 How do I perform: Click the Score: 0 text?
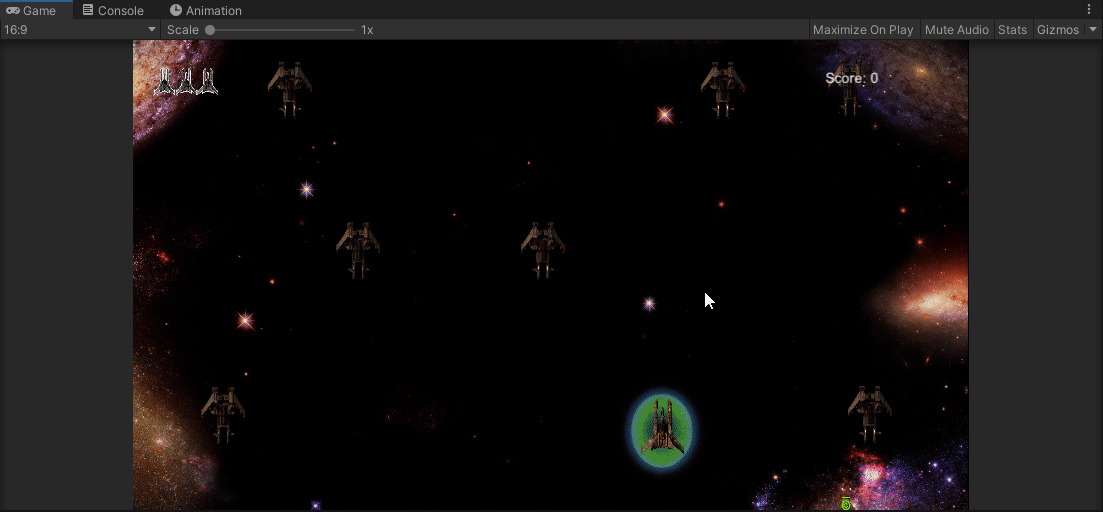point(852,78)
